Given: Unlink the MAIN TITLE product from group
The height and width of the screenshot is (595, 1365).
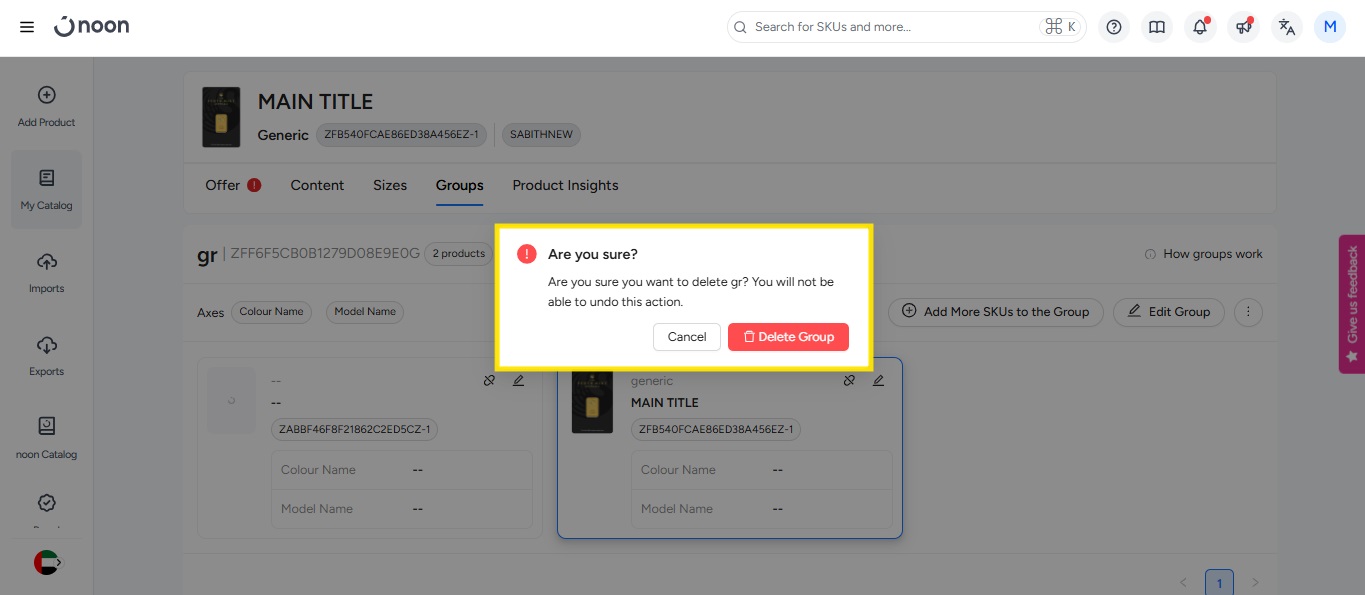Looking at the screenshot, I should coord(849,381).
